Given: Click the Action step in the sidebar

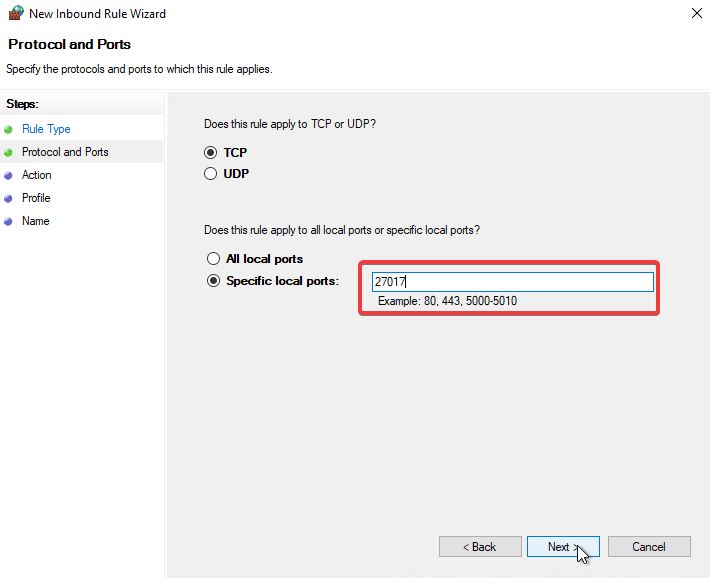Looking at the screenshot, I should coord(37,175).
